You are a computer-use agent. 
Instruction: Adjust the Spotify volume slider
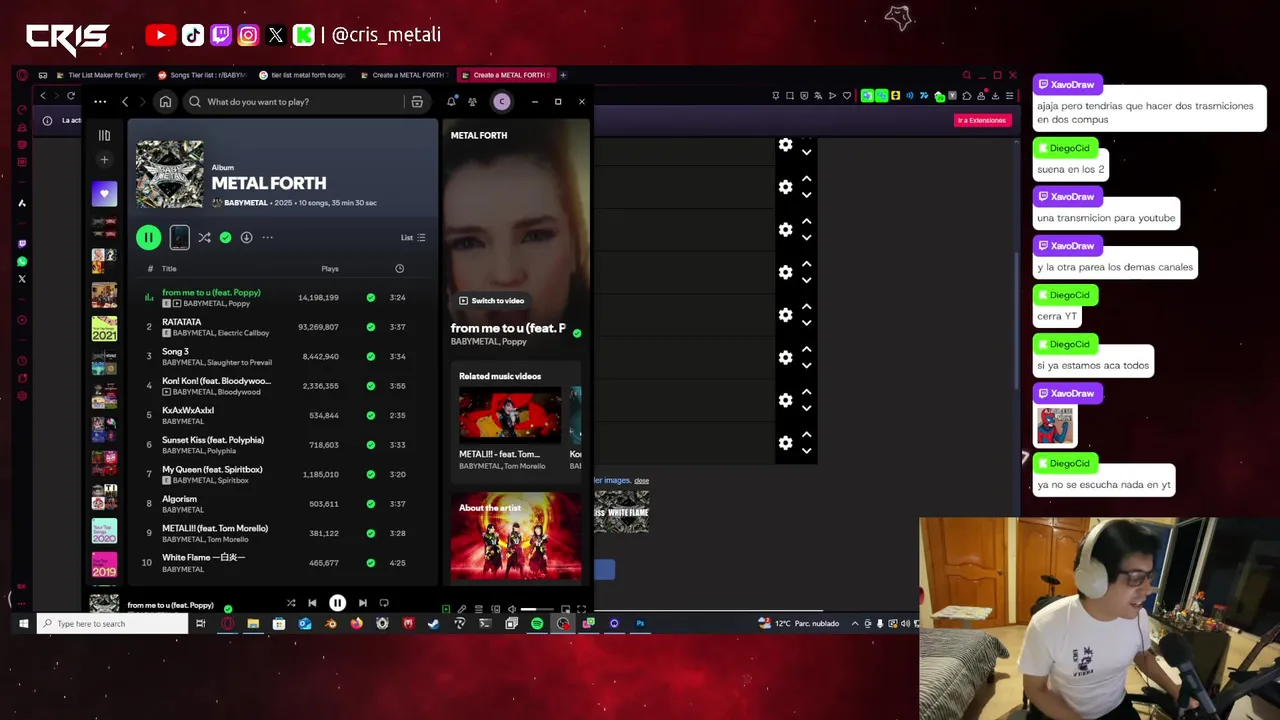pos(537,609)
